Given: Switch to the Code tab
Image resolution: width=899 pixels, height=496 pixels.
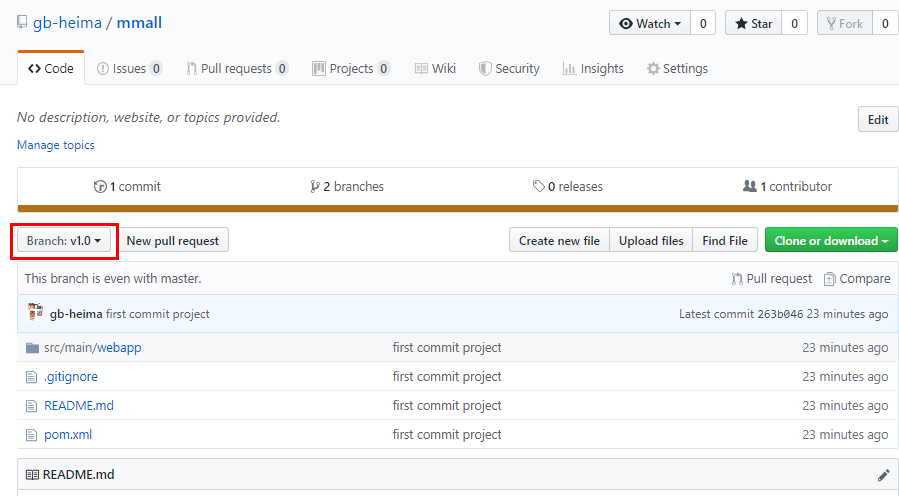Looking at the screenshot, I should [x=51, y=68].
